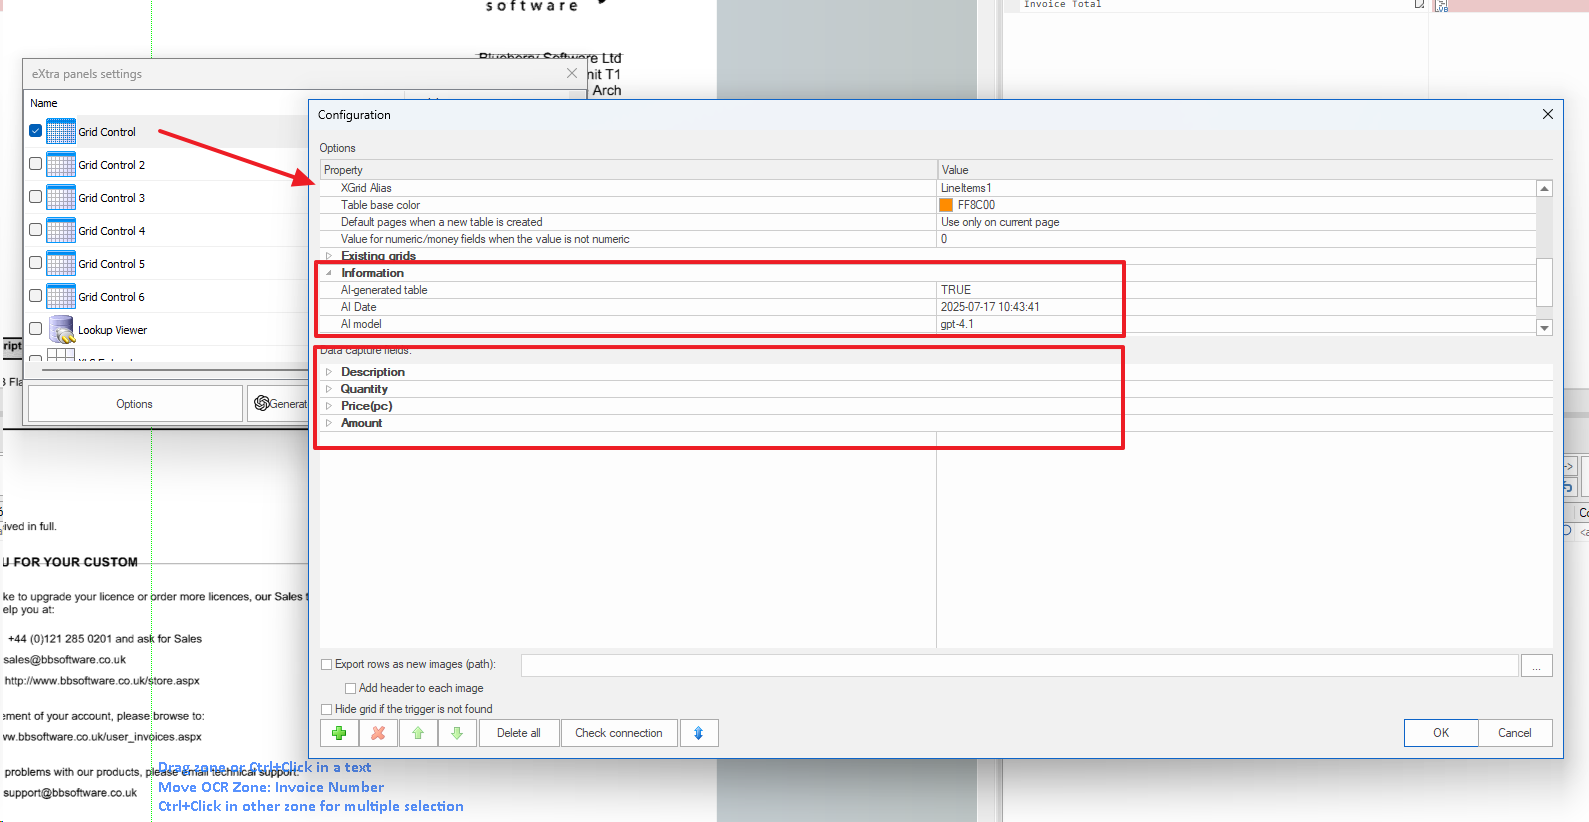This screenshot has width=1589, height=822.
Task: Check Add header to each image
Action: pyautogui.click(x=351, y=688)
